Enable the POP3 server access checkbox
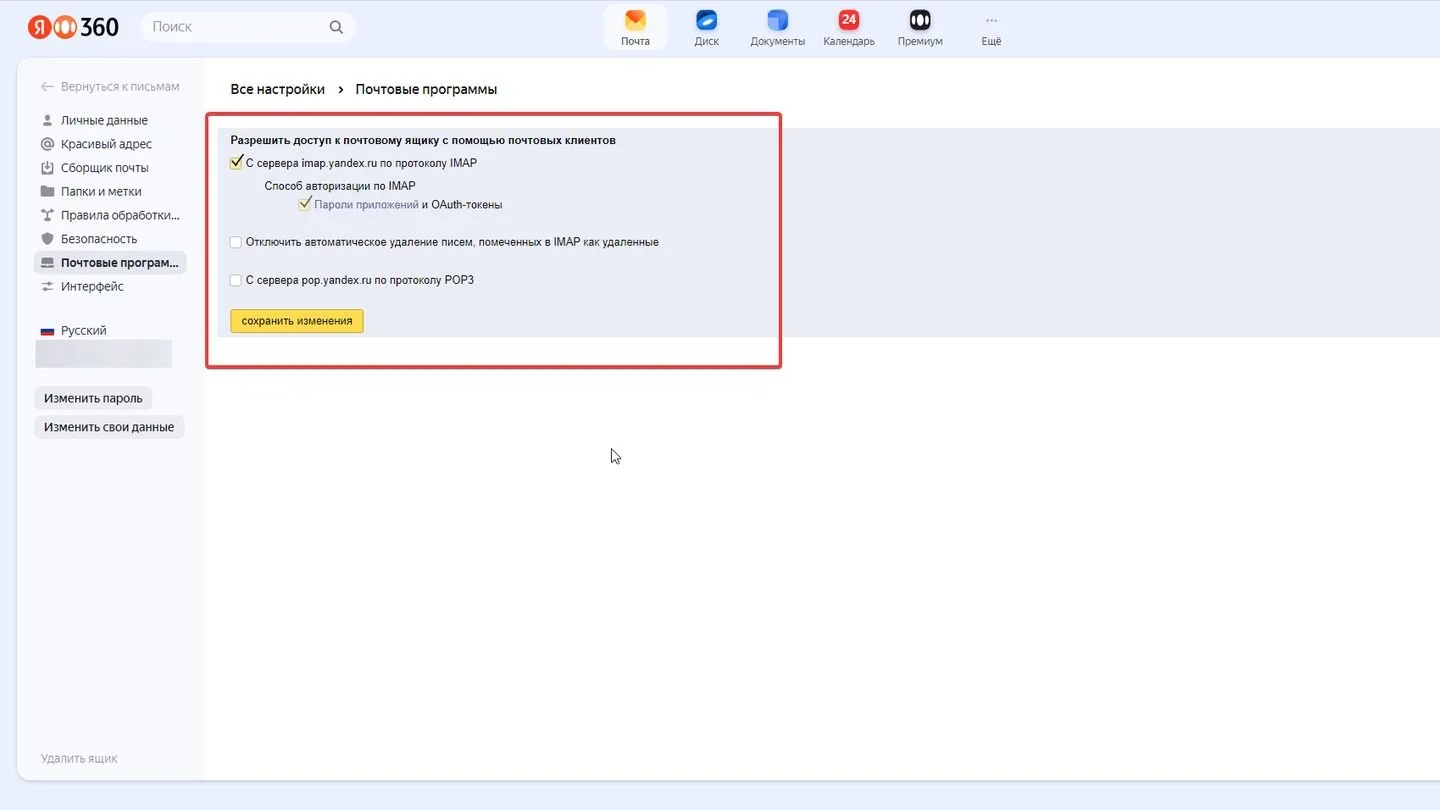Screen dimensions: 1440x810 point(236,280)
